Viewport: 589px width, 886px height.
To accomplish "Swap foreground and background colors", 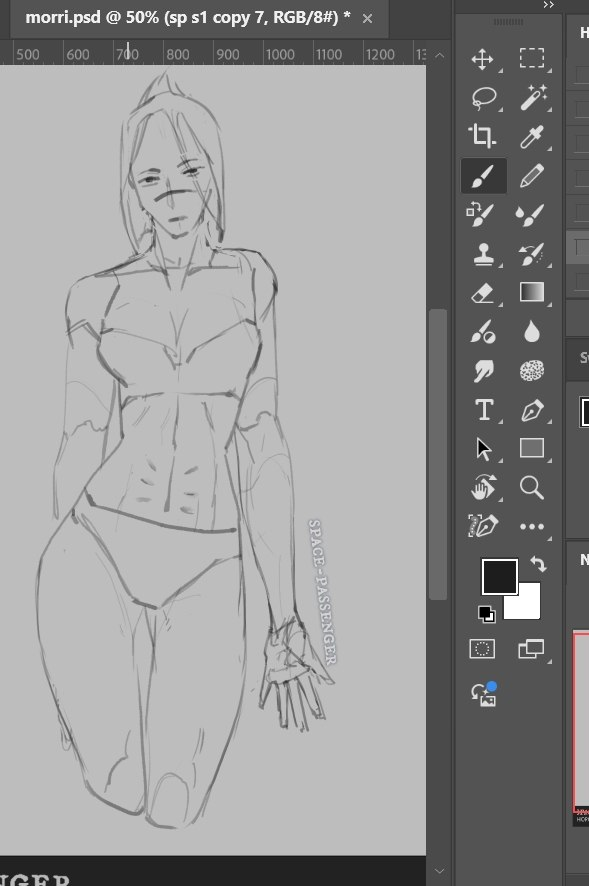I will point(538,563).
